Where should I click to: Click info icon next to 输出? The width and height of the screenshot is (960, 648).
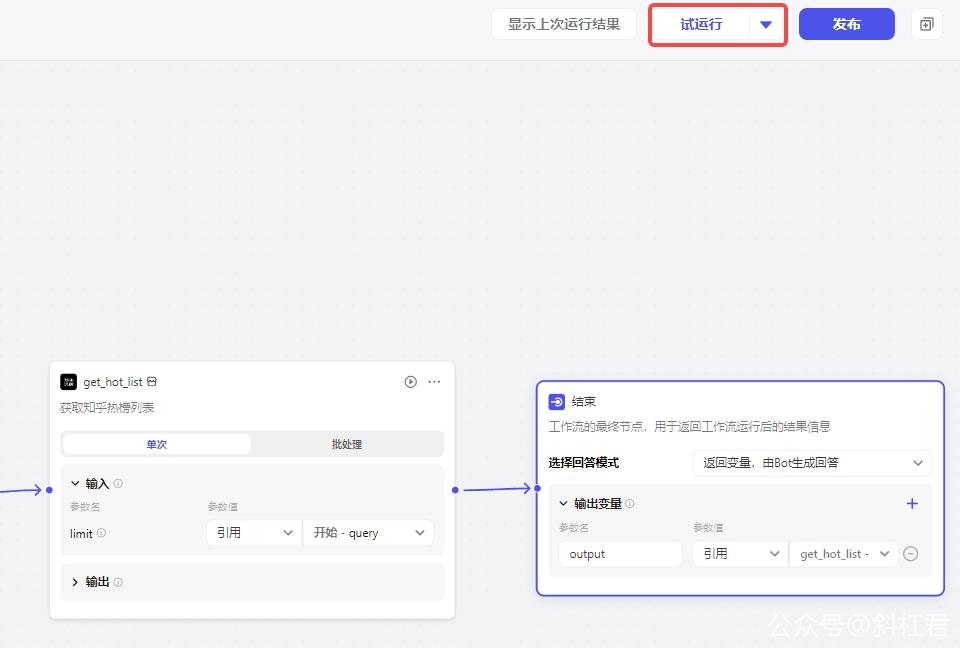(118, 582)
